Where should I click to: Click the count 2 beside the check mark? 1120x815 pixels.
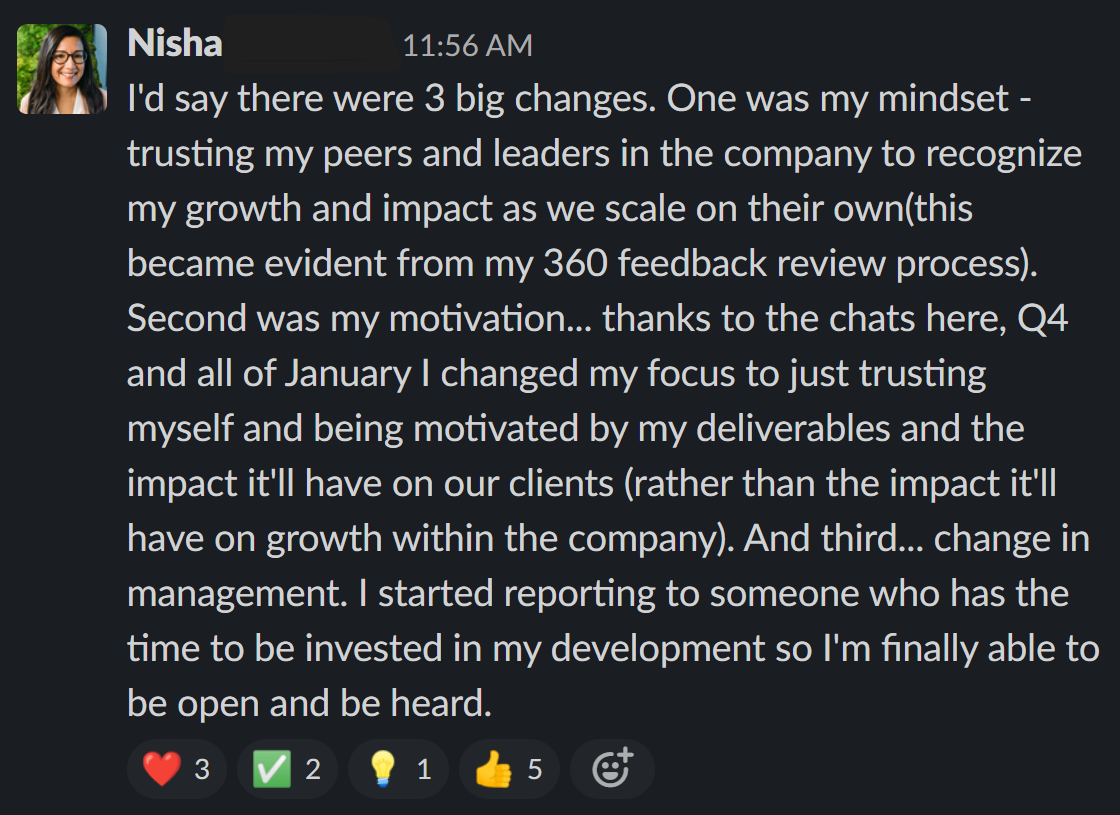pos(313,770)
